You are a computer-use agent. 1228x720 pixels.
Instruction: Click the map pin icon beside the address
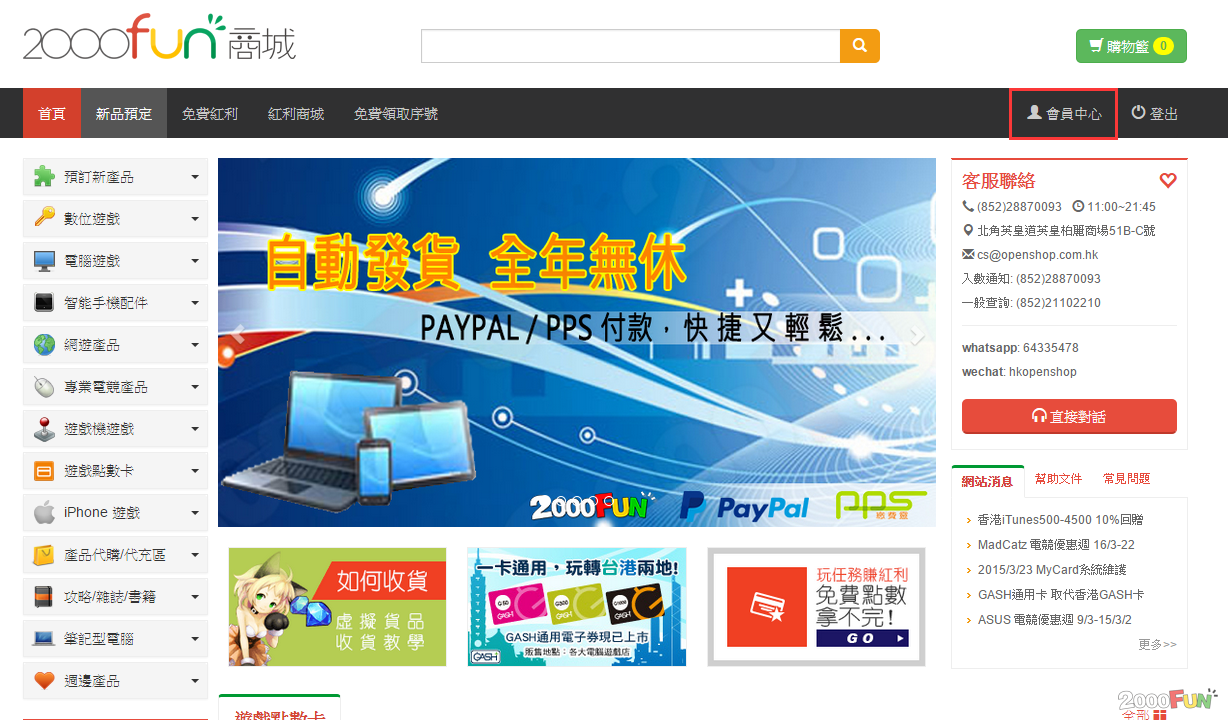tap(968, 231)
